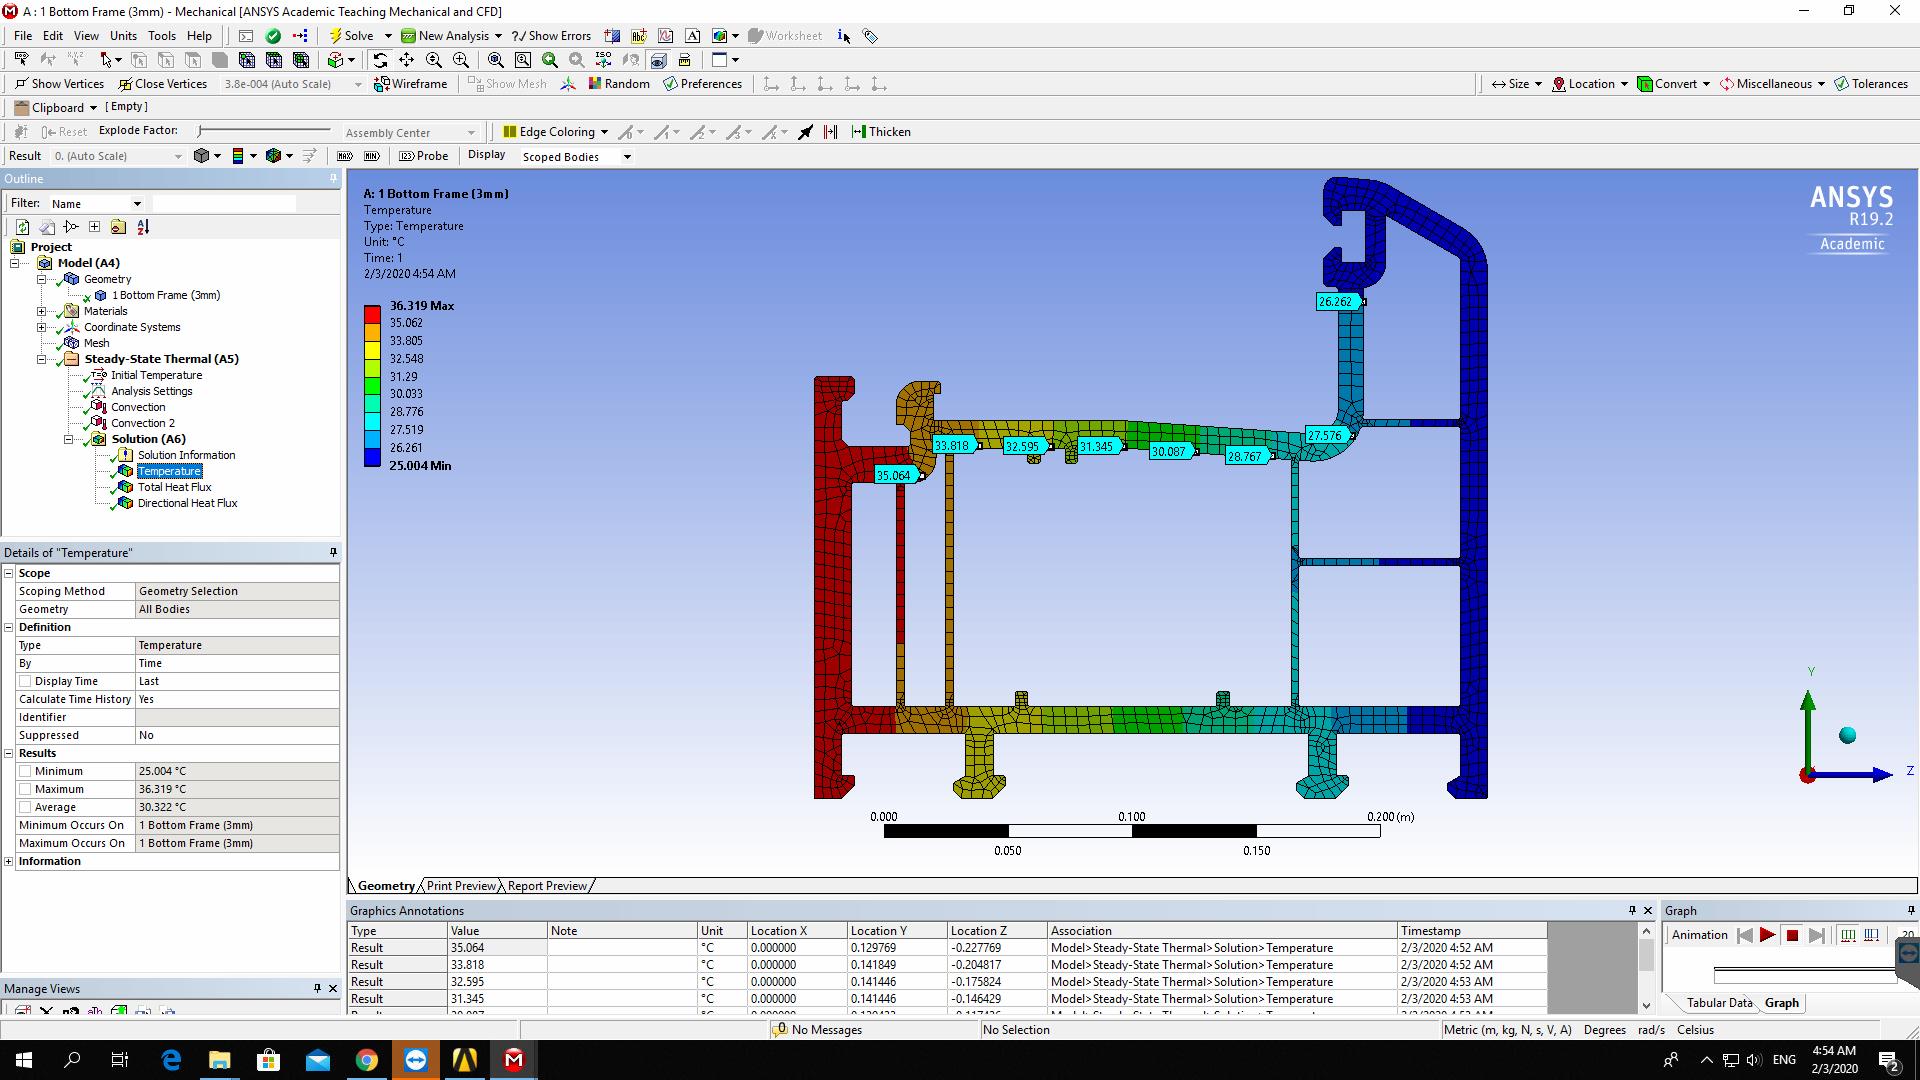
Task: Click the ISO view icon
Action: point(603,60)
